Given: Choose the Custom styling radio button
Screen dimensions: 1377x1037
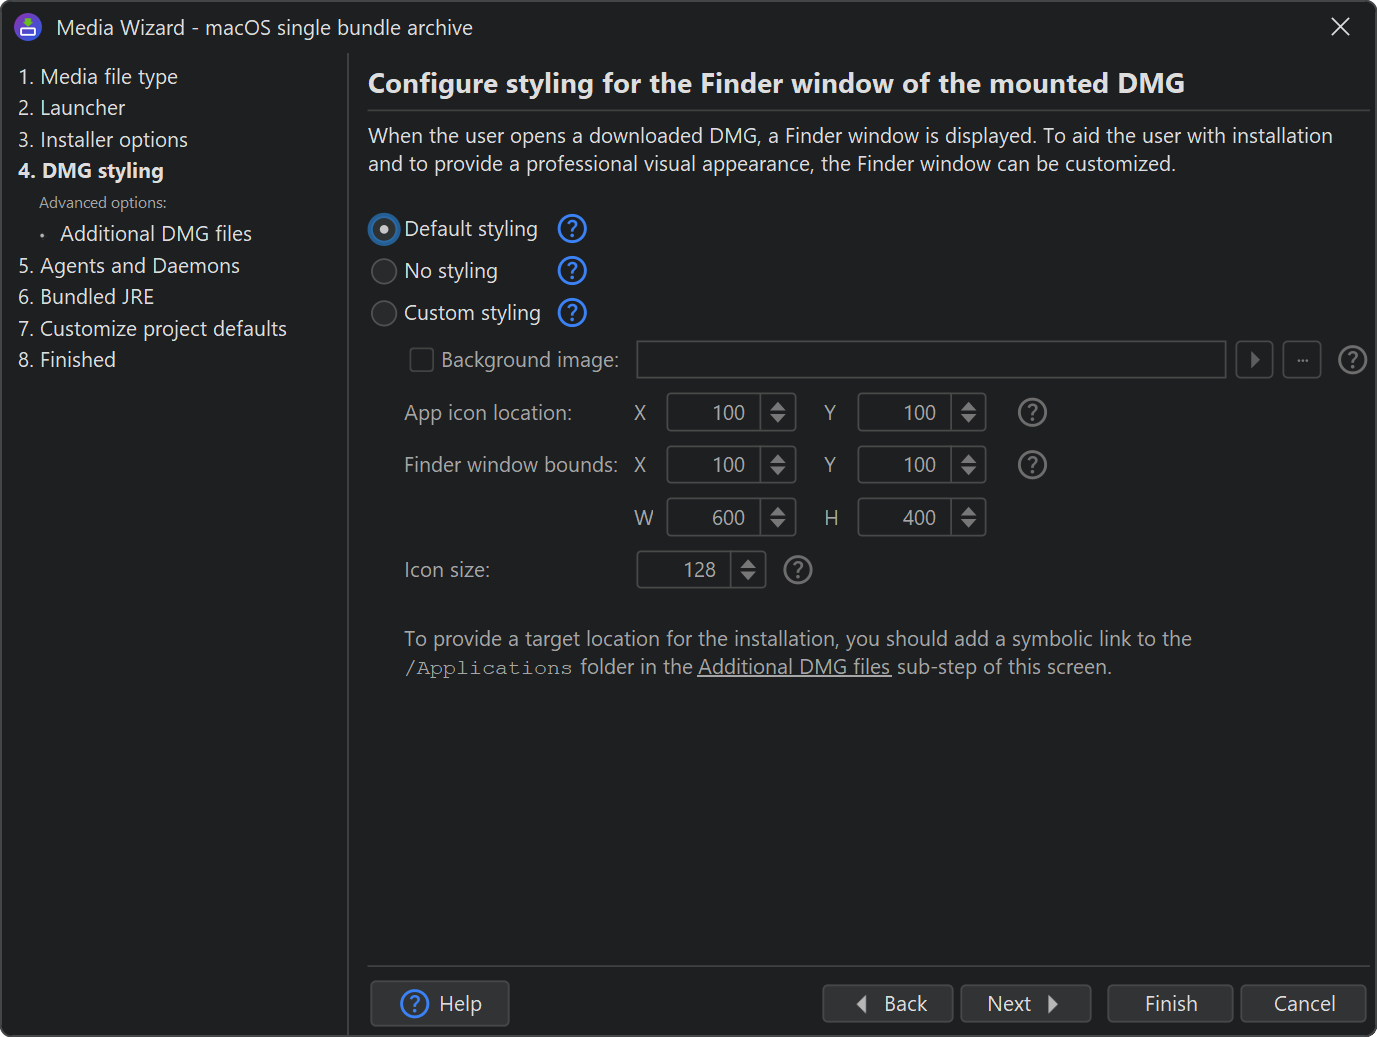Looking at the screenshot, I should tap(384, 313).
